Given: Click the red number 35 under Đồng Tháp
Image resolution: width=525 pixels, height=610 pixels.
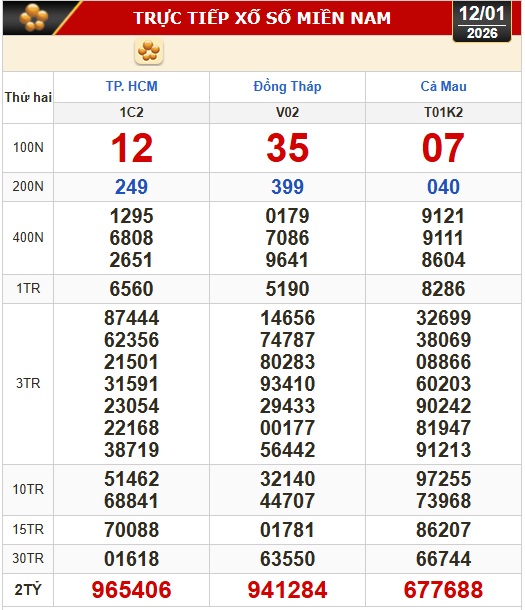Looking at the screenshot, I should click(287, 148).
